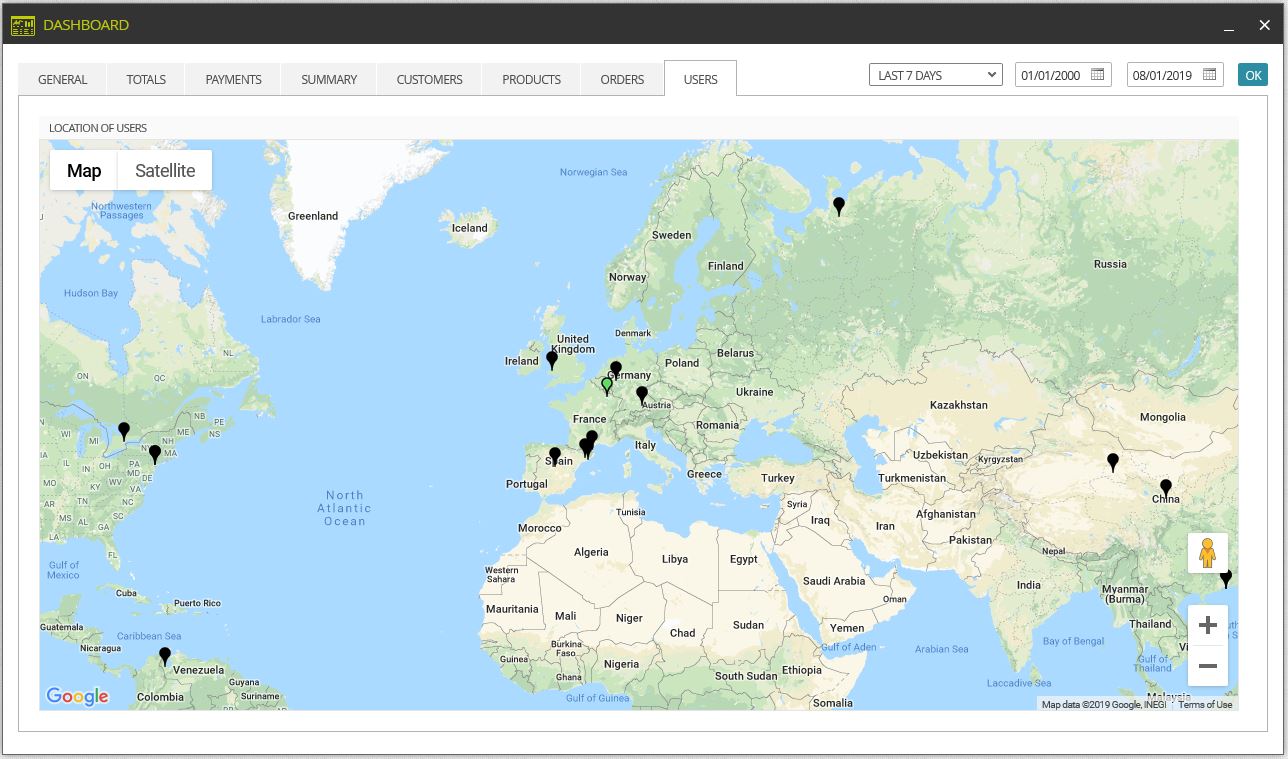Image resolution: width=1288 pixels, height=759 pixels.
Task: Zoom out with the map minus icon
Action: tap(1207, 665)
